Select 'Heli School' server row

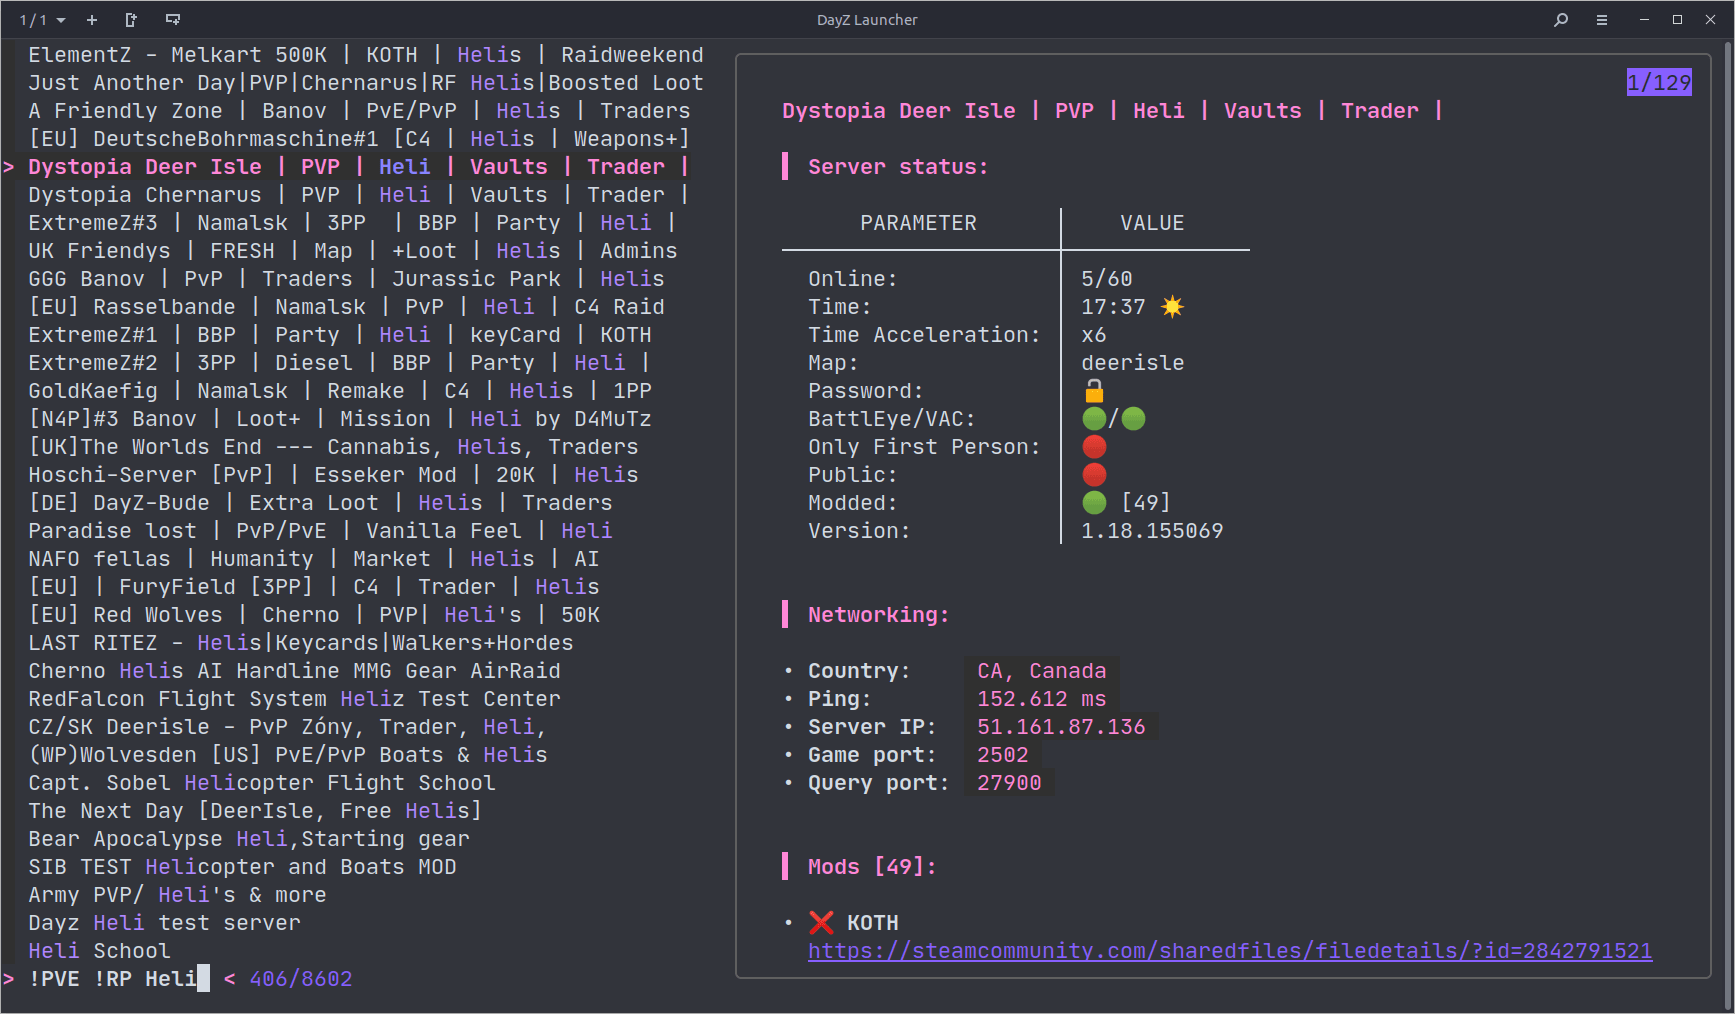(x=99, y=951)
